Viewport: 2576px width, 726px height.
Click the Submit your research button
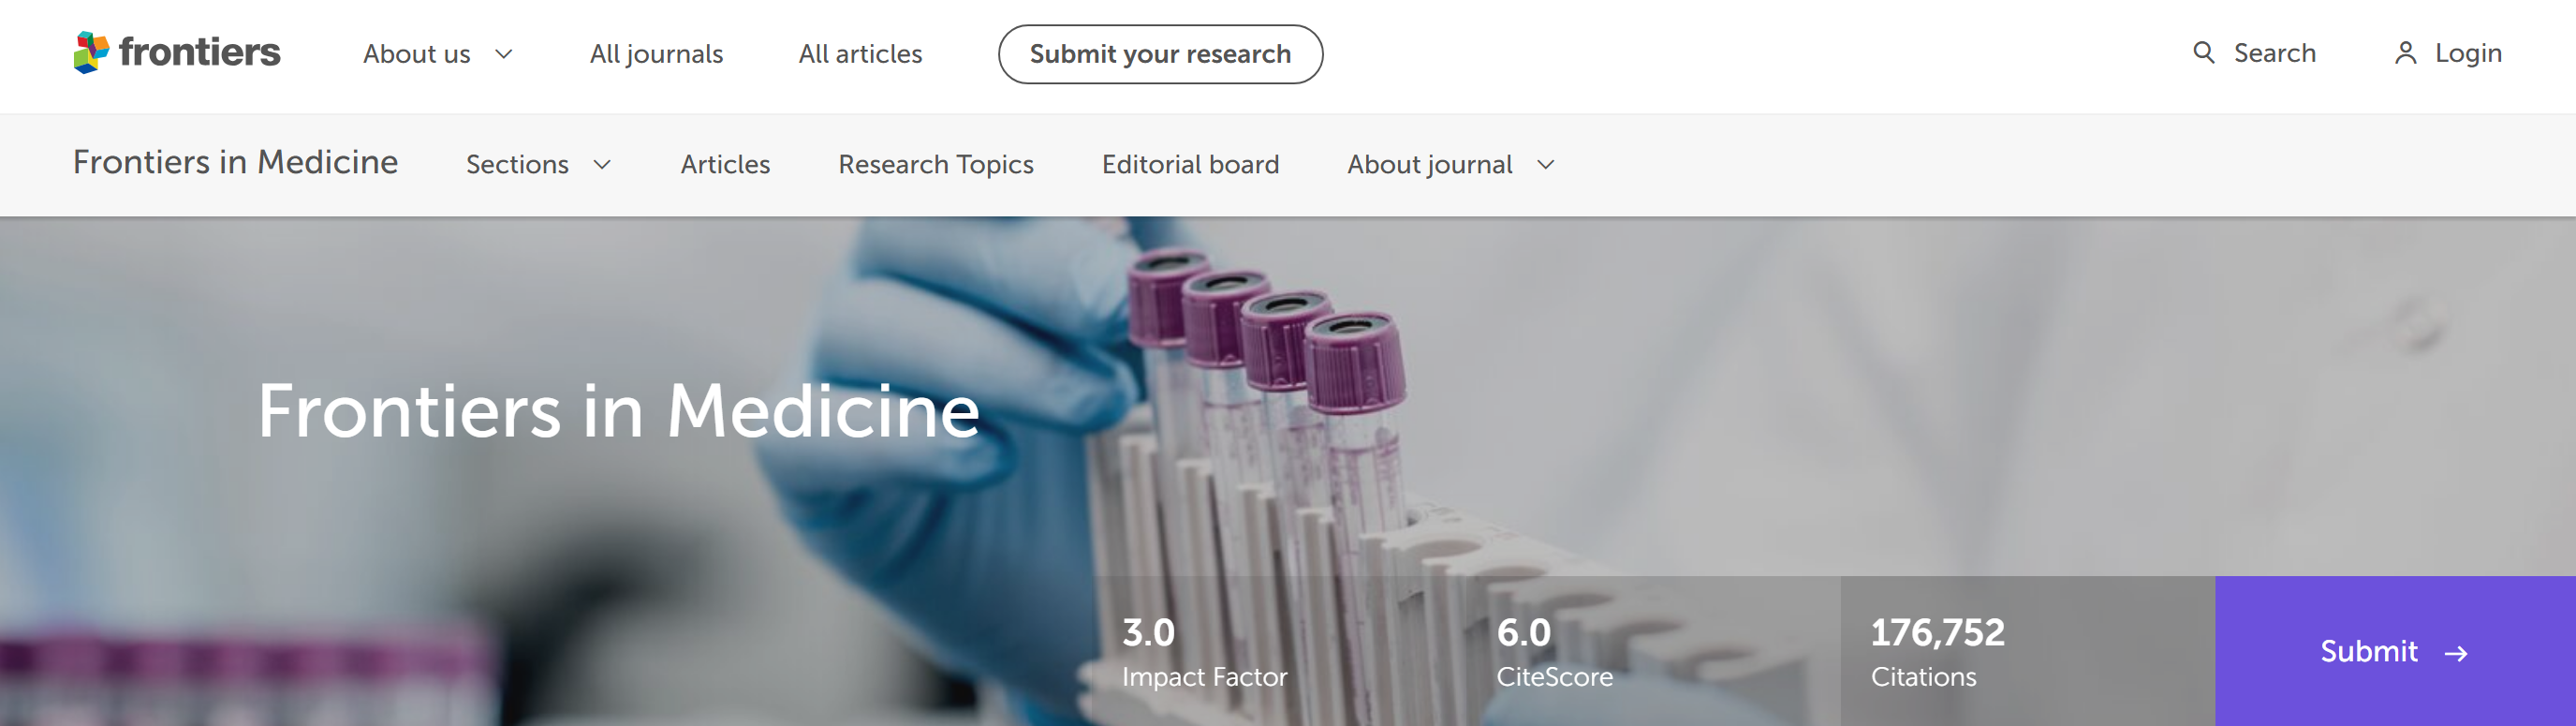1160,54
